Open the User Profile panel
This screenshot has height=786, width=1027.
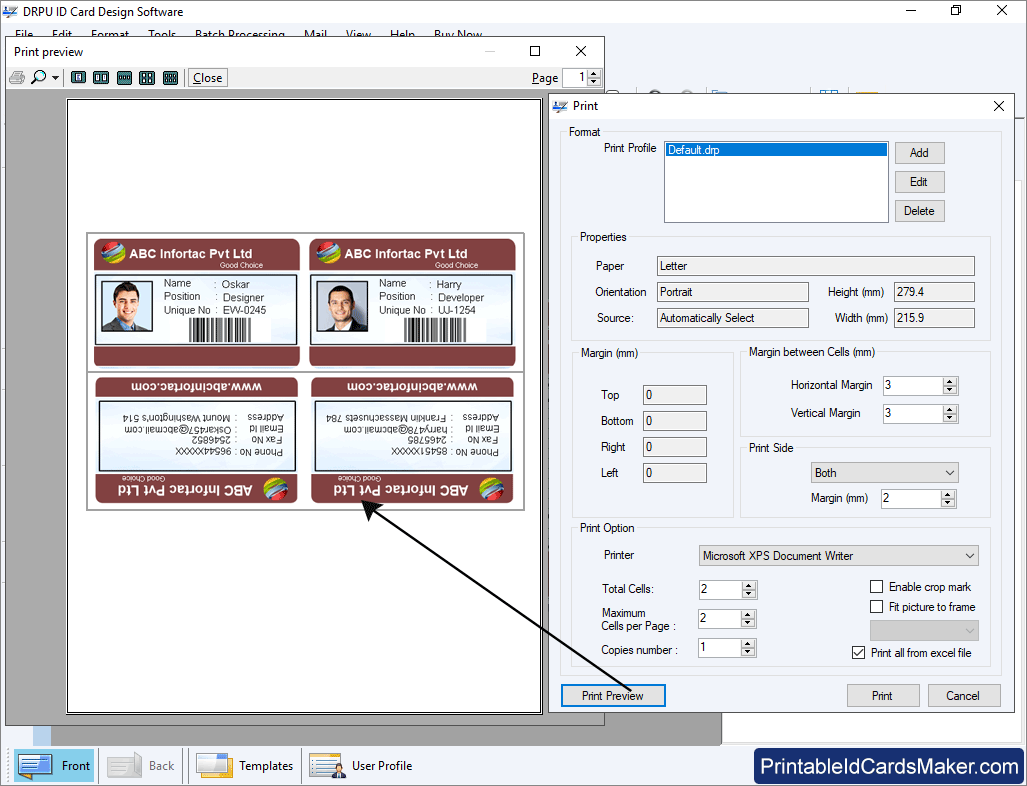(x=361, y=766)
